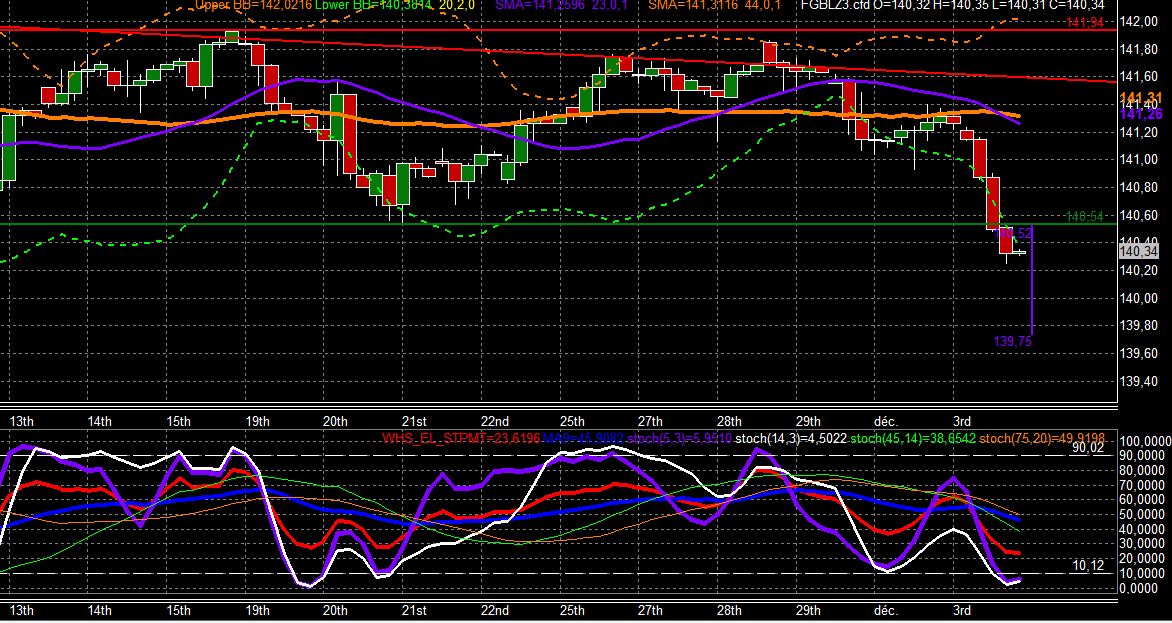Viewport: 1172px width, 623px height.
Task: Click '28th' on the stochastic panel date axis
Action: click(729, 610)
